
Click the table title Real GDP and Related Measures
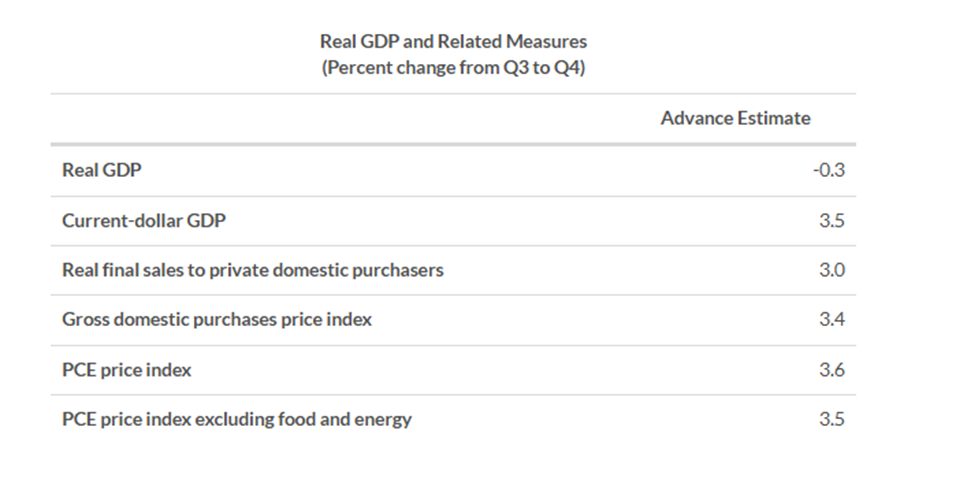coord(453,41)
